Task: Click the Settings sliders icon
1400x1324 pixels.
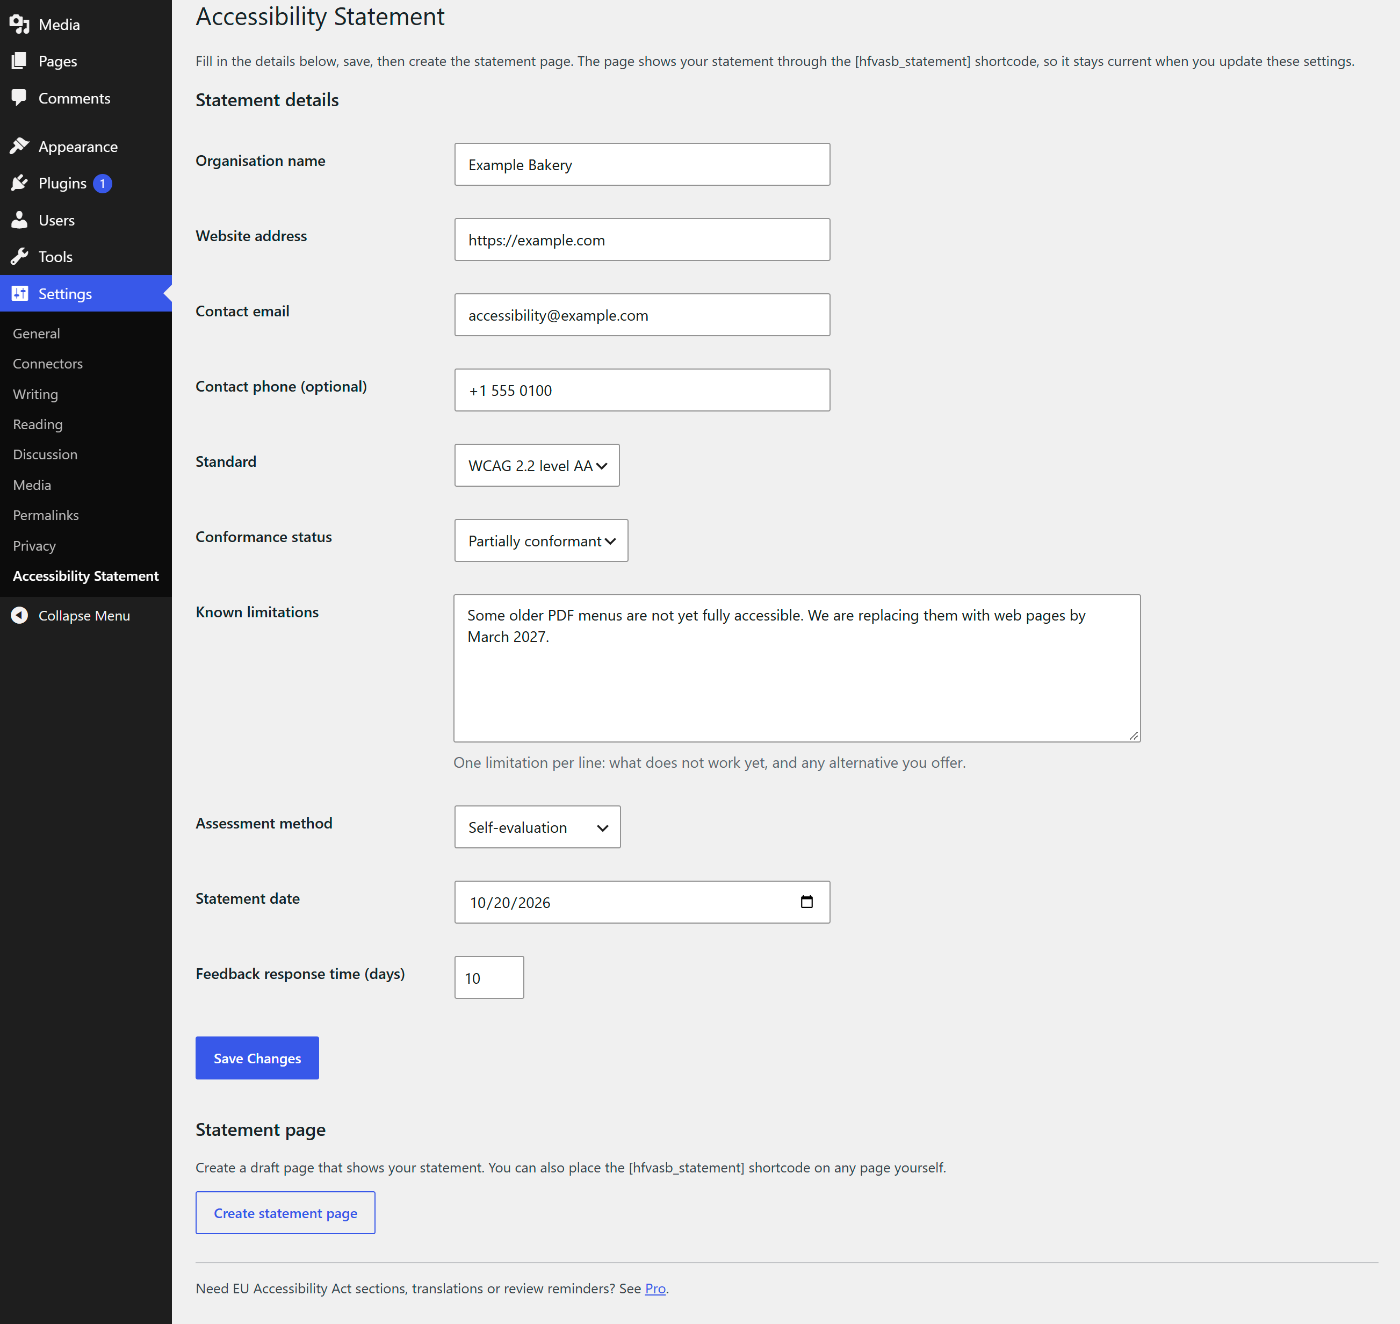Action: 19,294
